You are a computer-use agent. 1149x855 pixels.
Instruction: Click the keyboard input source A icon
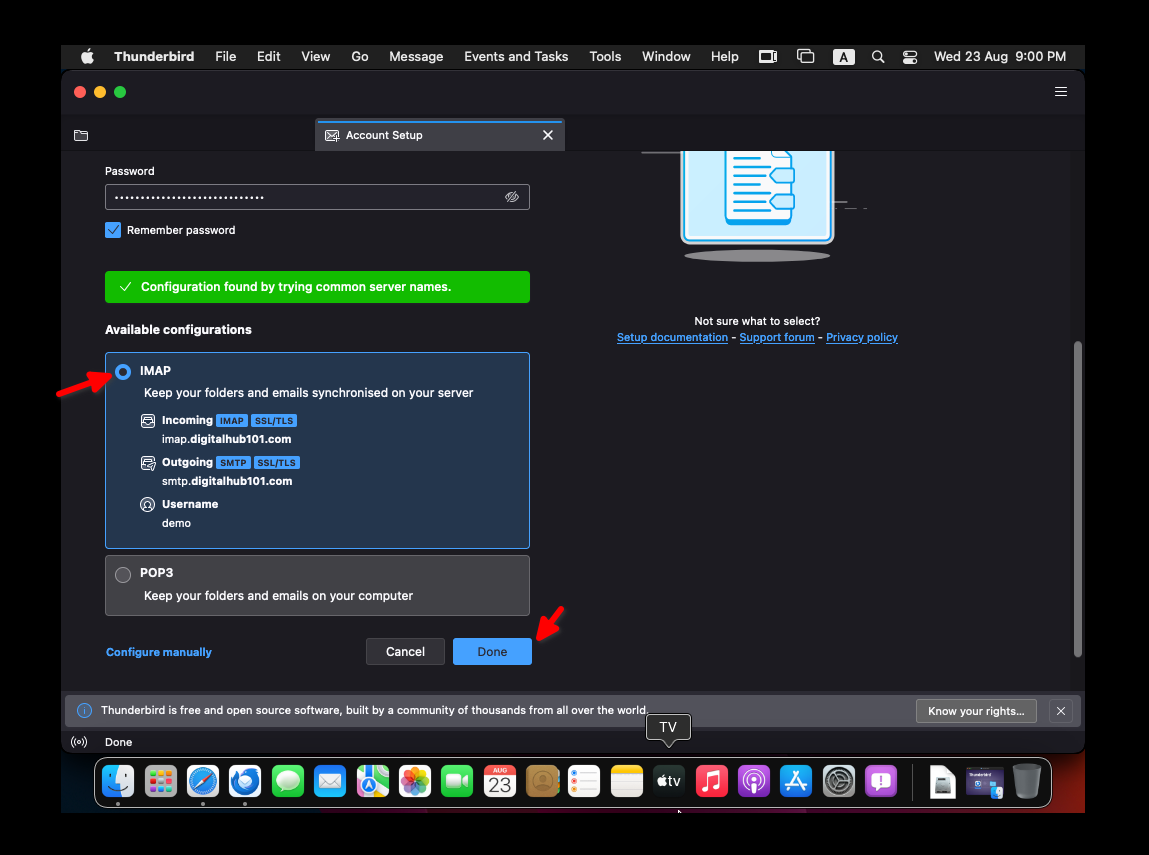[x=843, y=57]
